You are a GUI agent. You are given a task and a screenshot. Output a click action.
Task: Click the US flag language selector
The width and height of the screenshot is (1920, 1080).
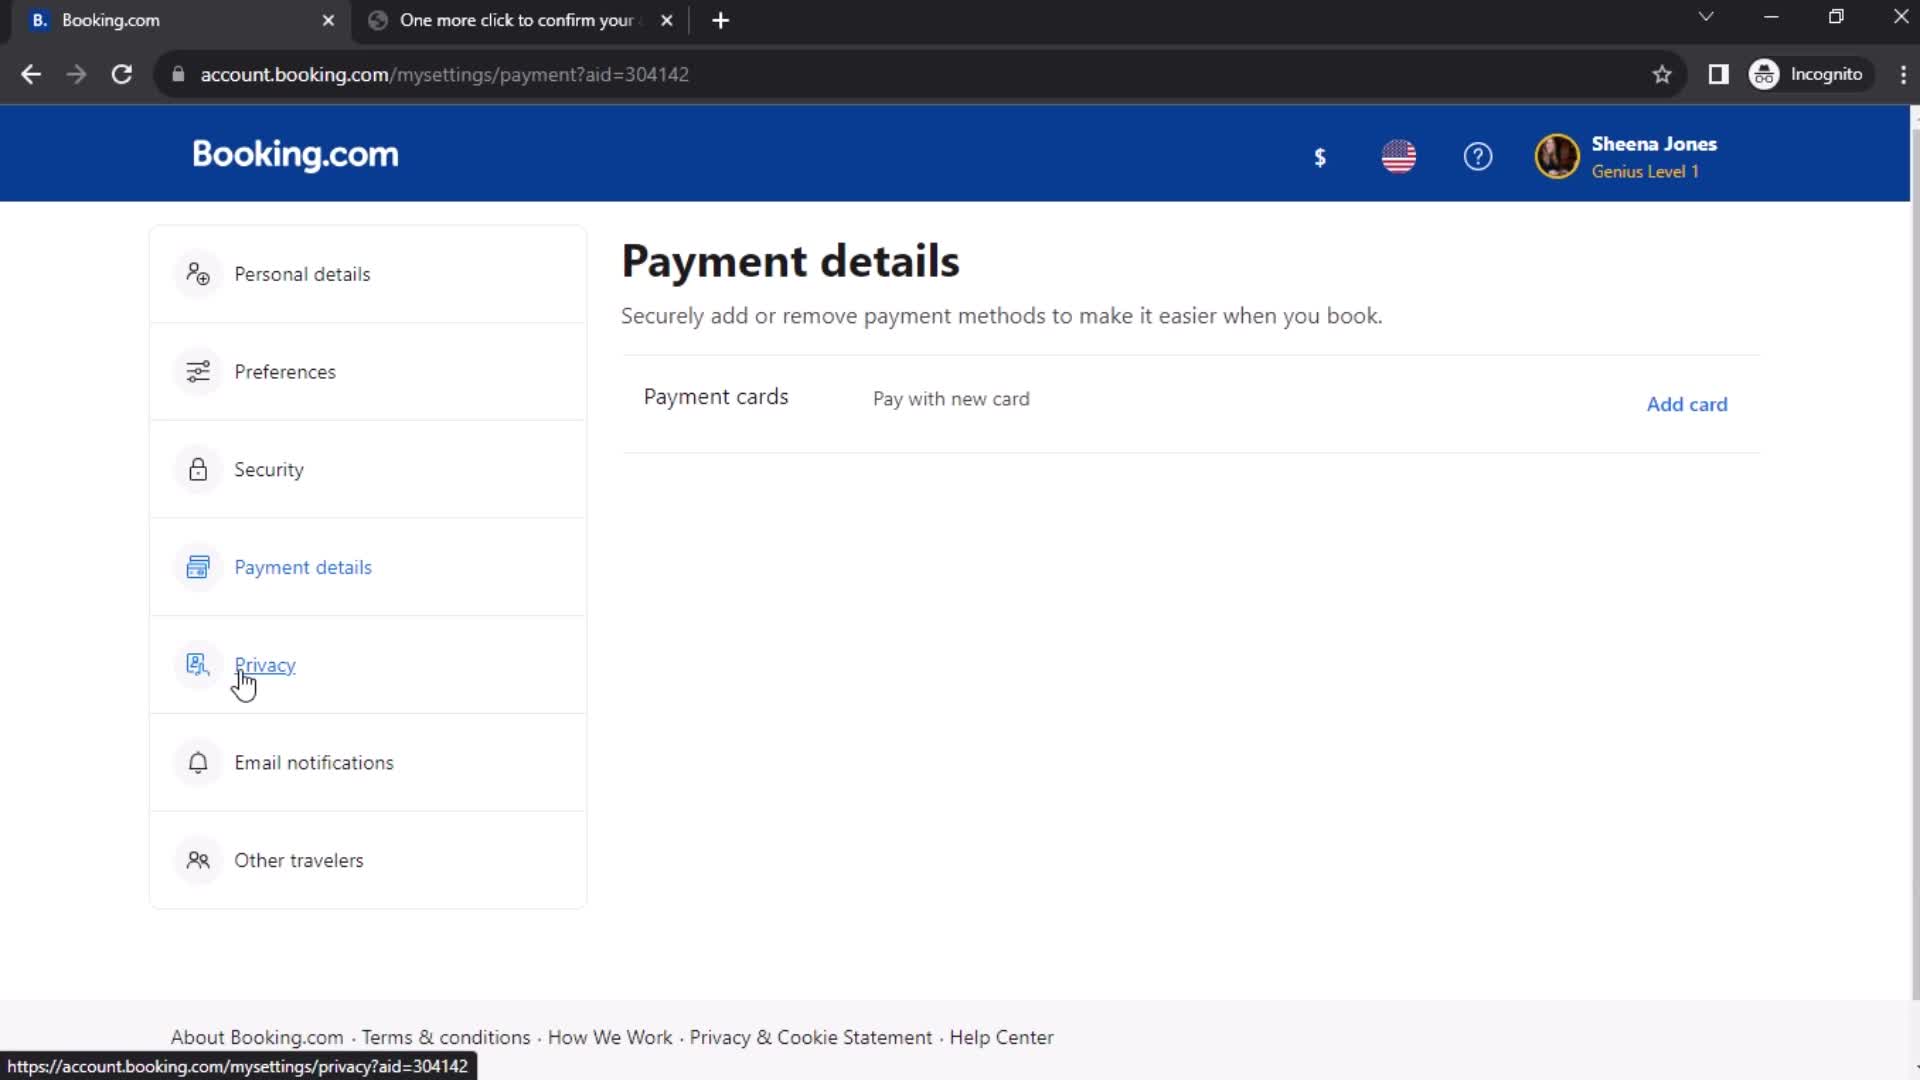point(1399,157)
